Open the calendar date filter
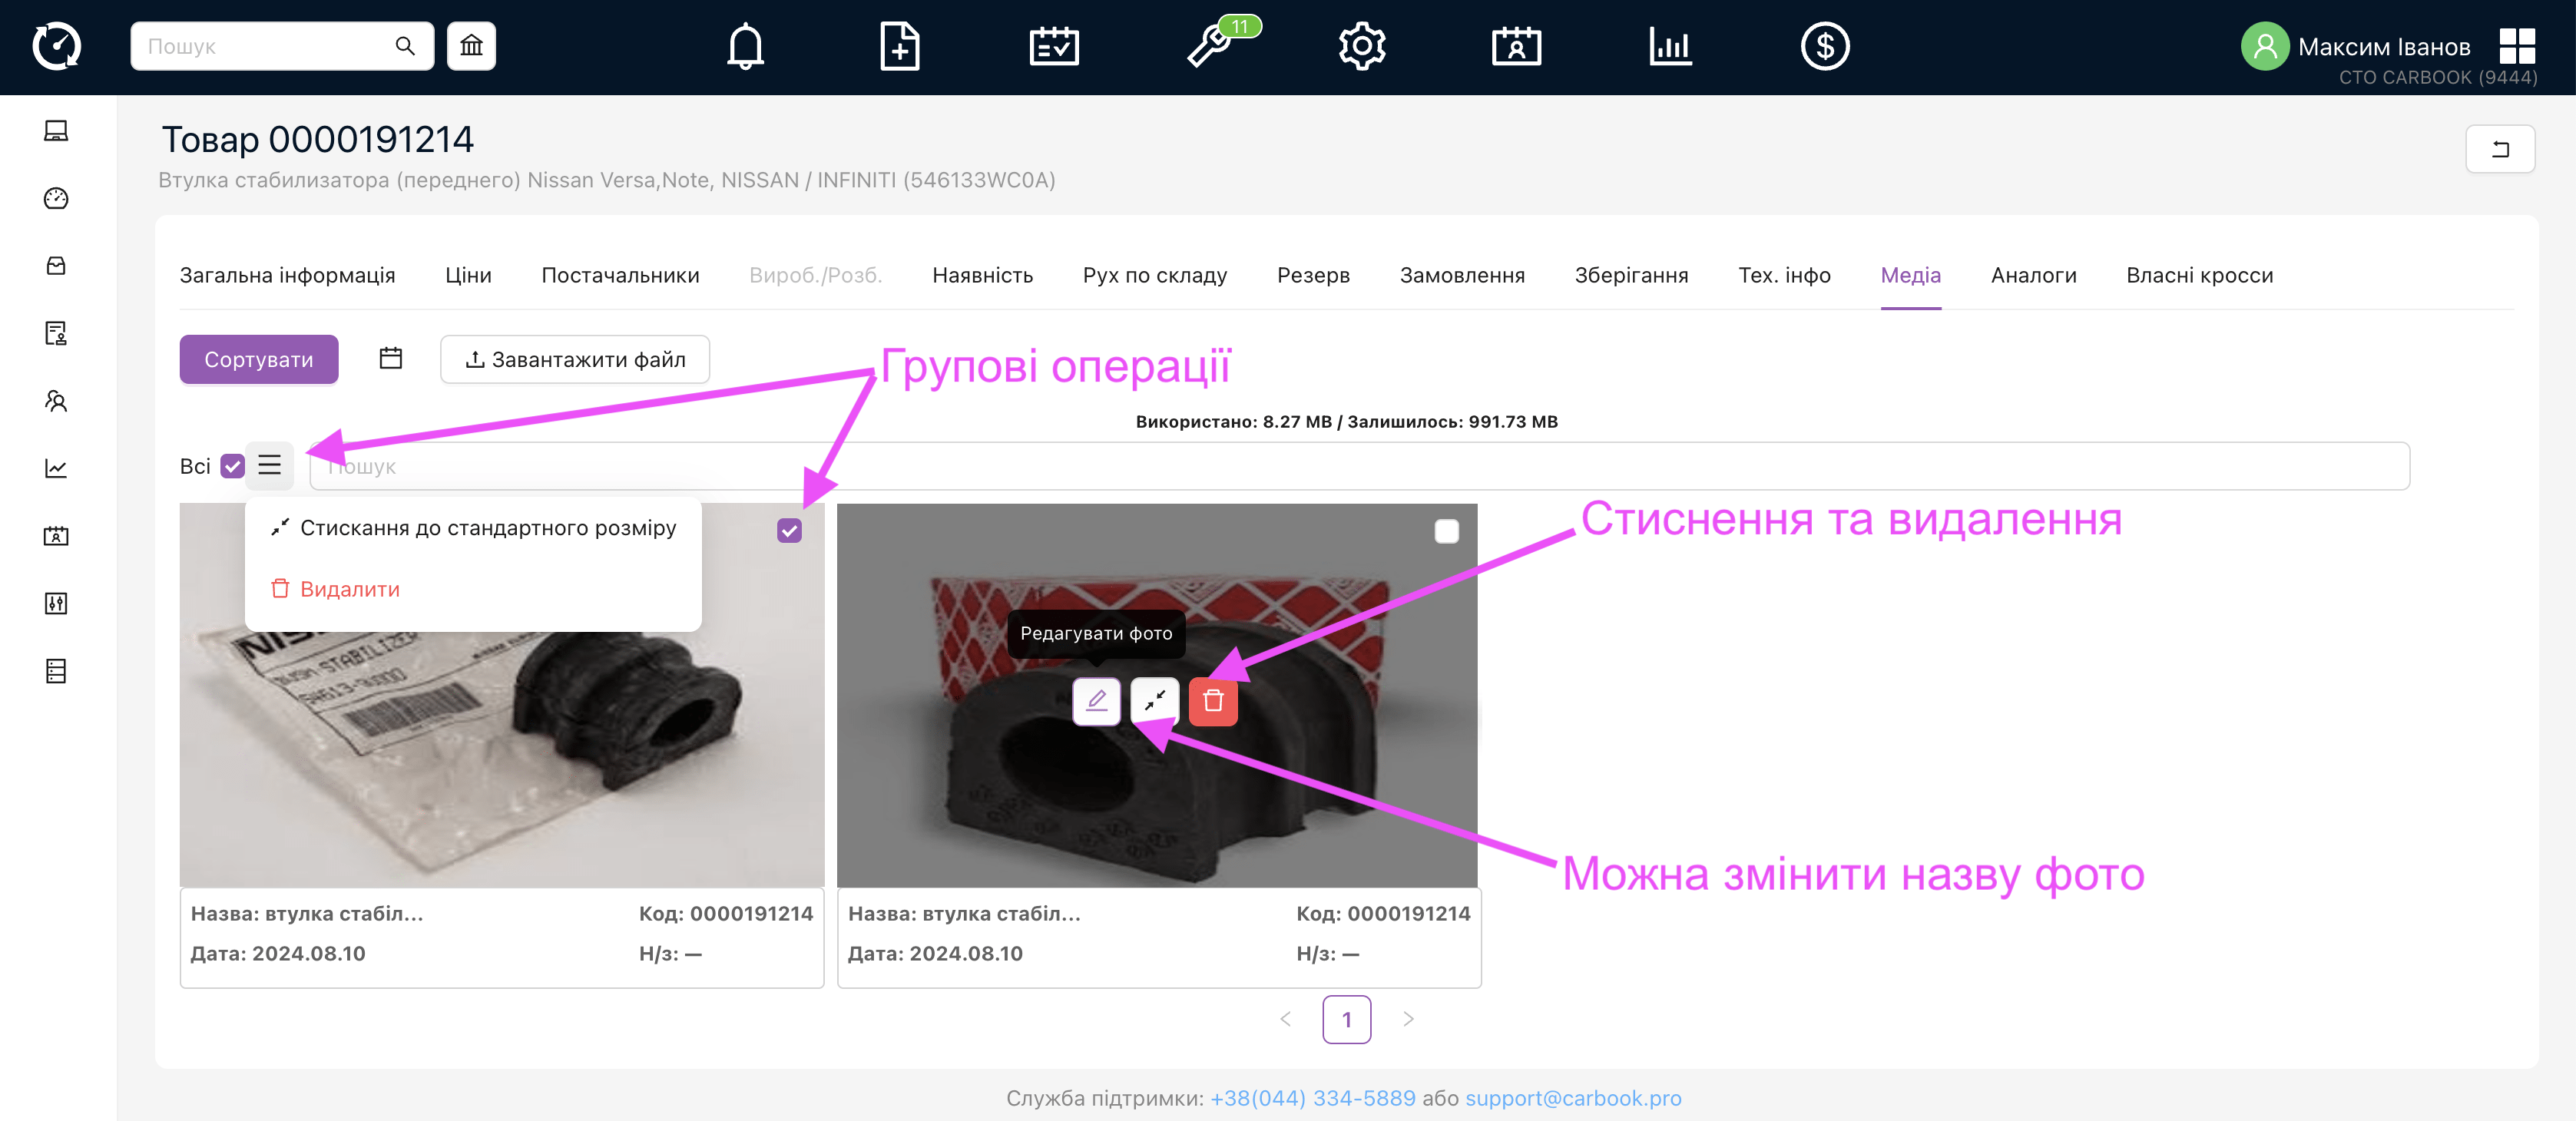 (391, 358)
